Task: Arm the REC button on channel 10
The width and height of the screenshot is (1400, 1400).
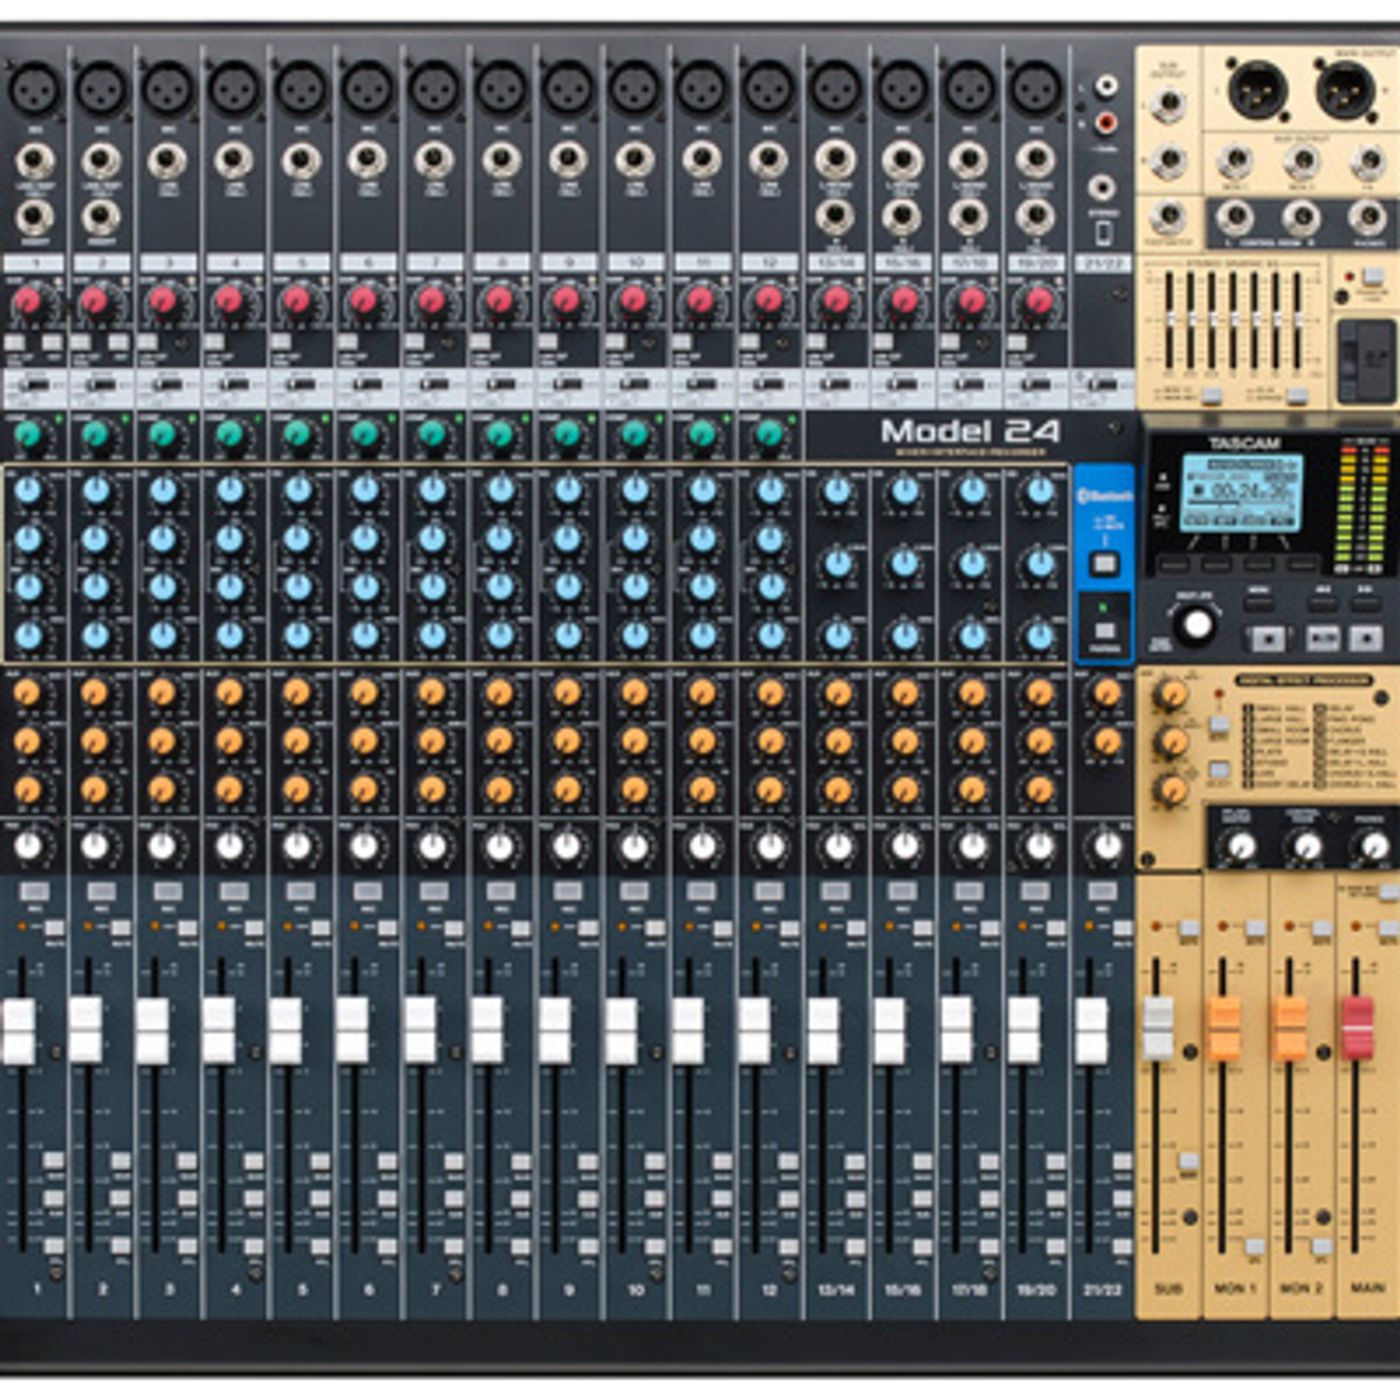Action: pos(634,890)
